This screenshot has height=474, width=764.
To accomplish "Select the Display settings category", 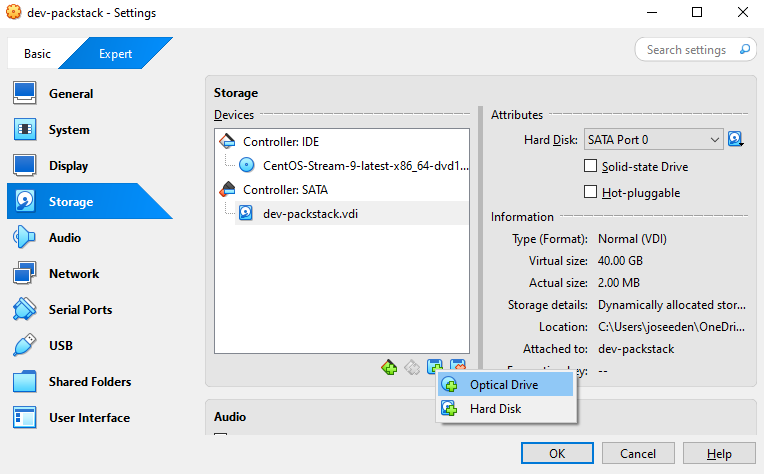I will (x=68, y=166).
